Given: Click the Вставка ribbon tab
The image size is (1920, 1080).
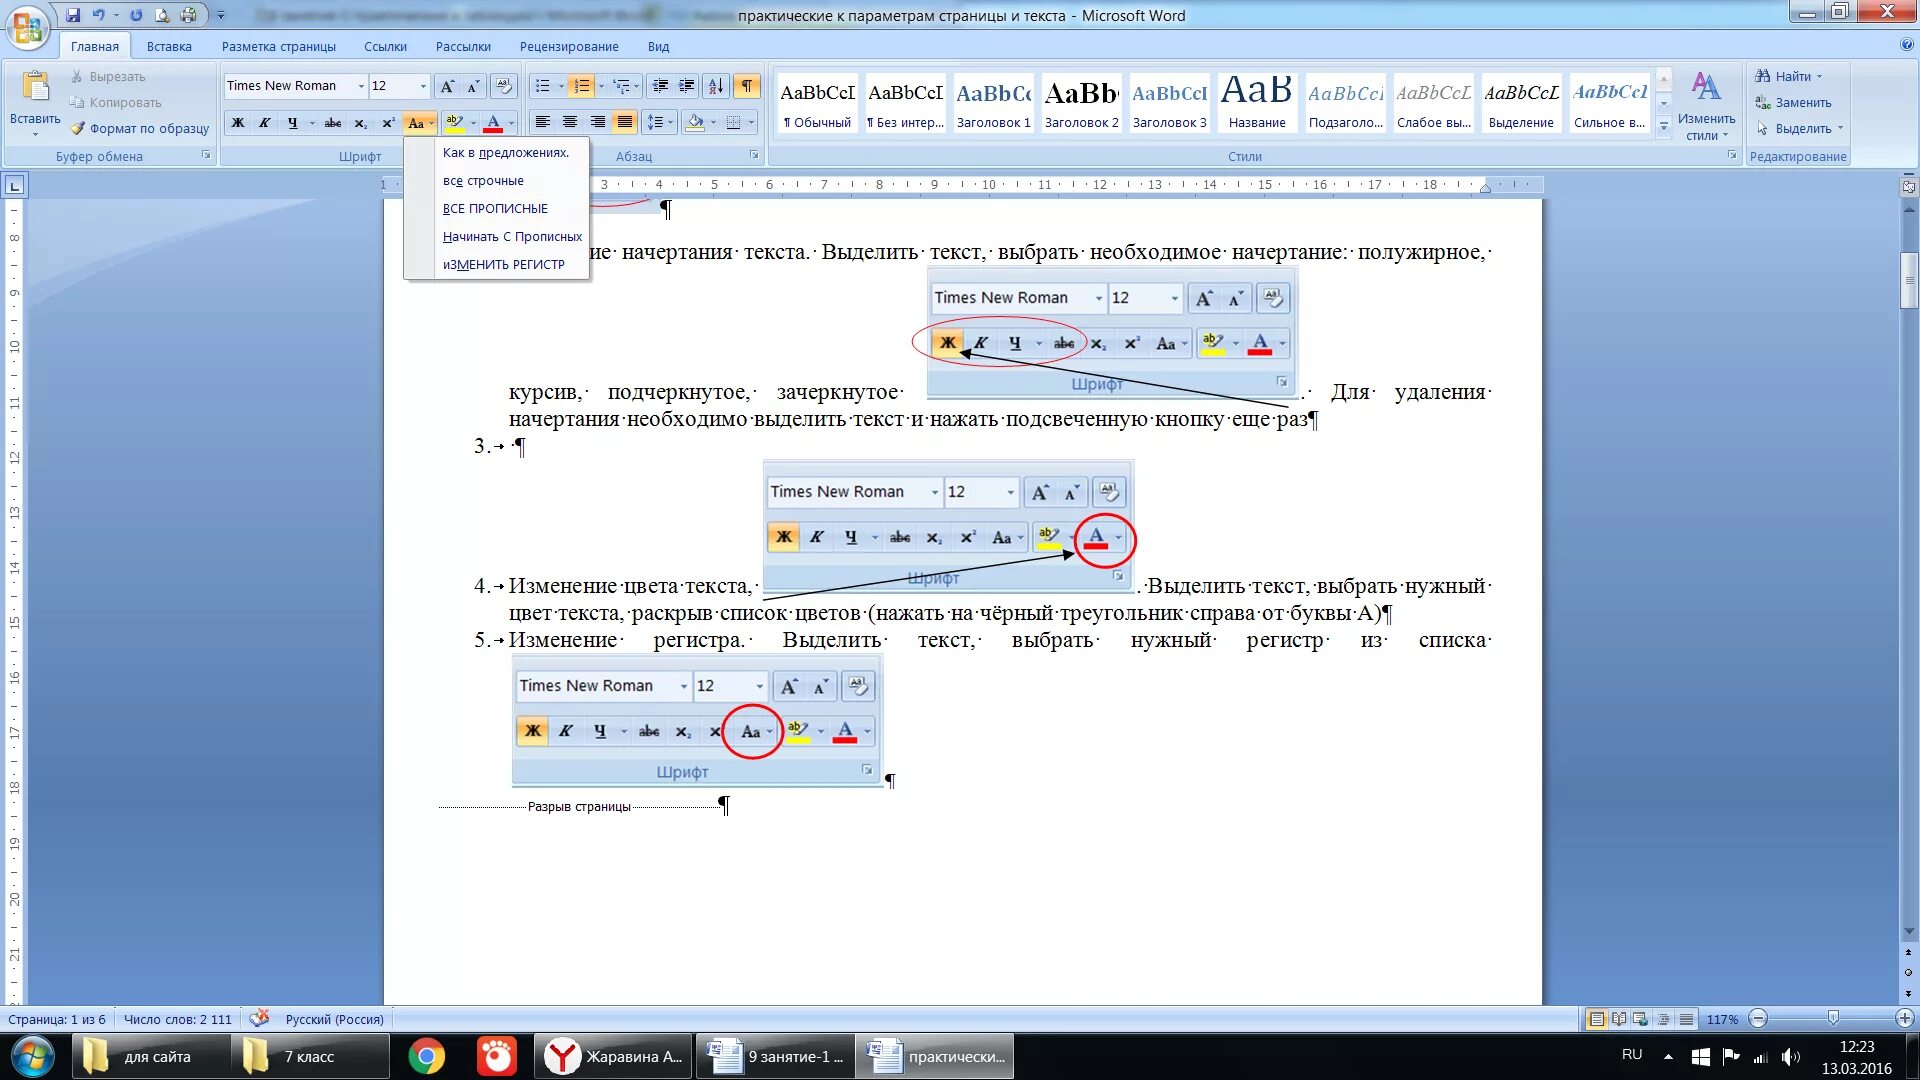Looking at the screenshot, I should click(169, 46).
